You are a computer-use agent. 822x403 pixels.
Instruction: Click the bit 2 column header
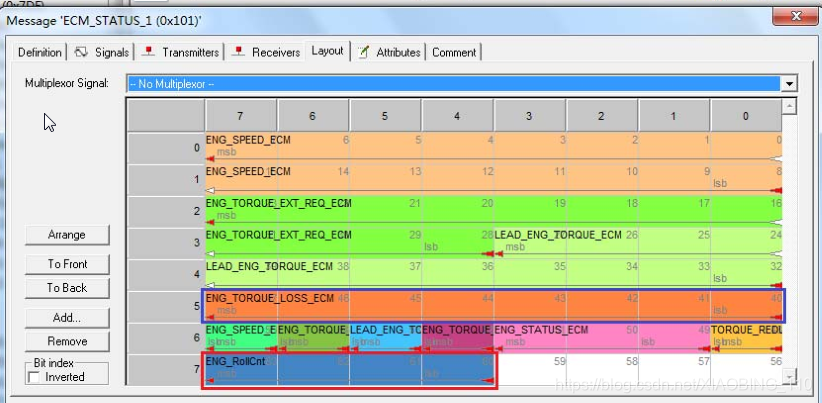[x=602, y=116]
